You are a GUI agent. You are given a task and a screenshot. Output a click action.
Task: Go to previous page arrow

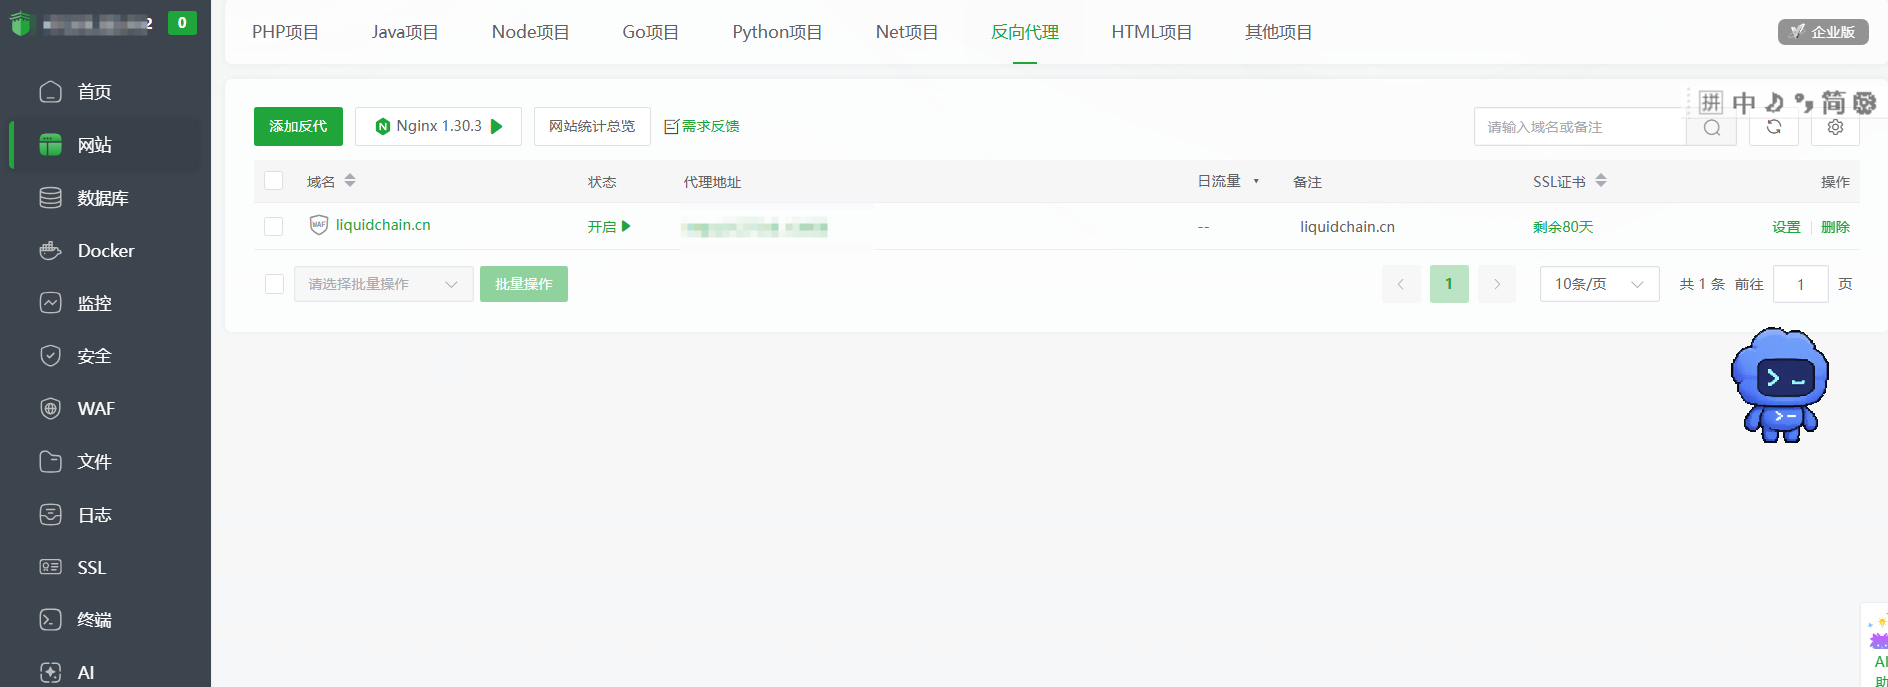1401,284
